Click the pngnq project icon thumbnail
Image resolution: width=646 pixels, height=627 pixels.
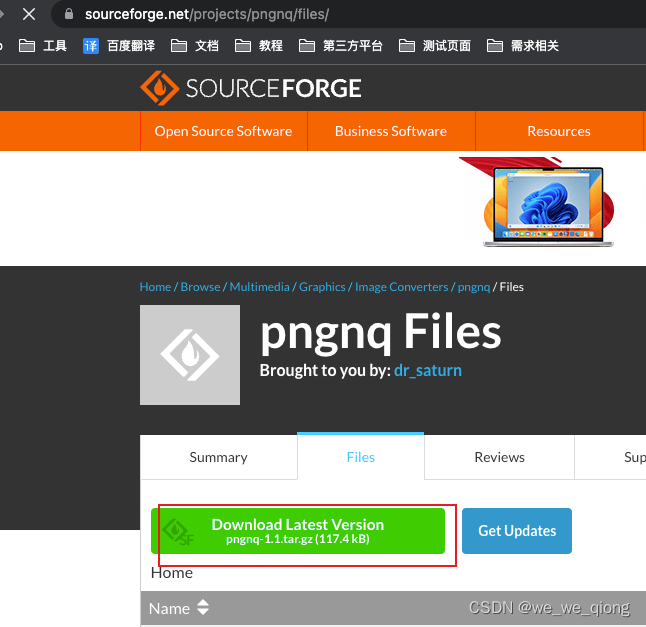pyautogui.click(x=190, y=355)
